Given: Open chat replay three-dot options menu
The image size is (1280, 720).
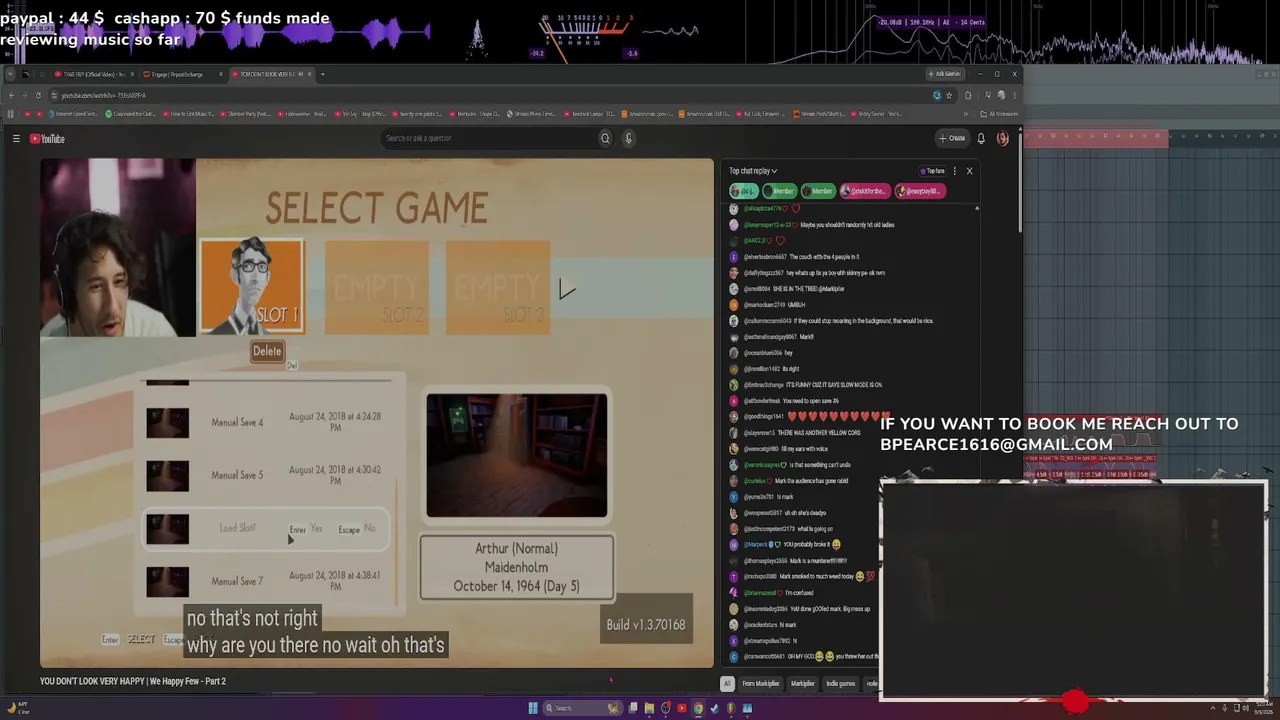Looking at the screenshot, I should (954, 171).
